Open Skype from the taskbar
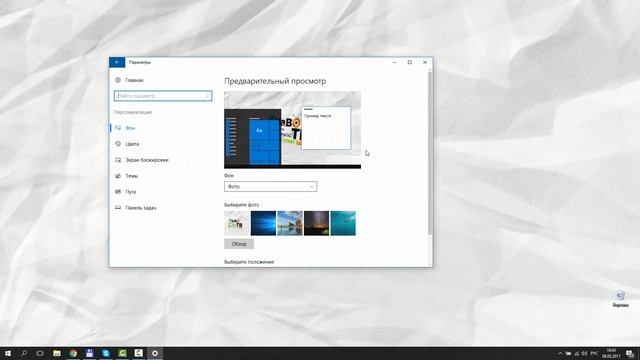This screenshot has height=360, width=640. click(106, 353)
